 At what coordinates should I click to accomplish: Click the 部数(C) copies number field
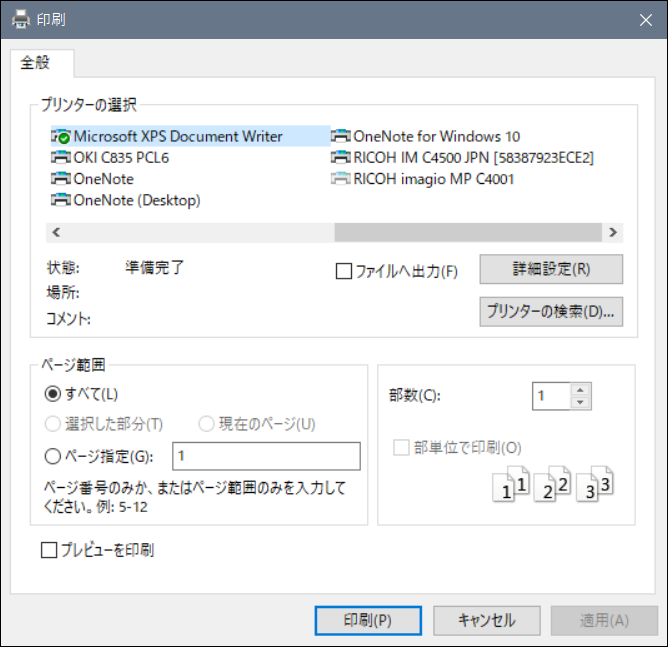click(x=551, y=396)
